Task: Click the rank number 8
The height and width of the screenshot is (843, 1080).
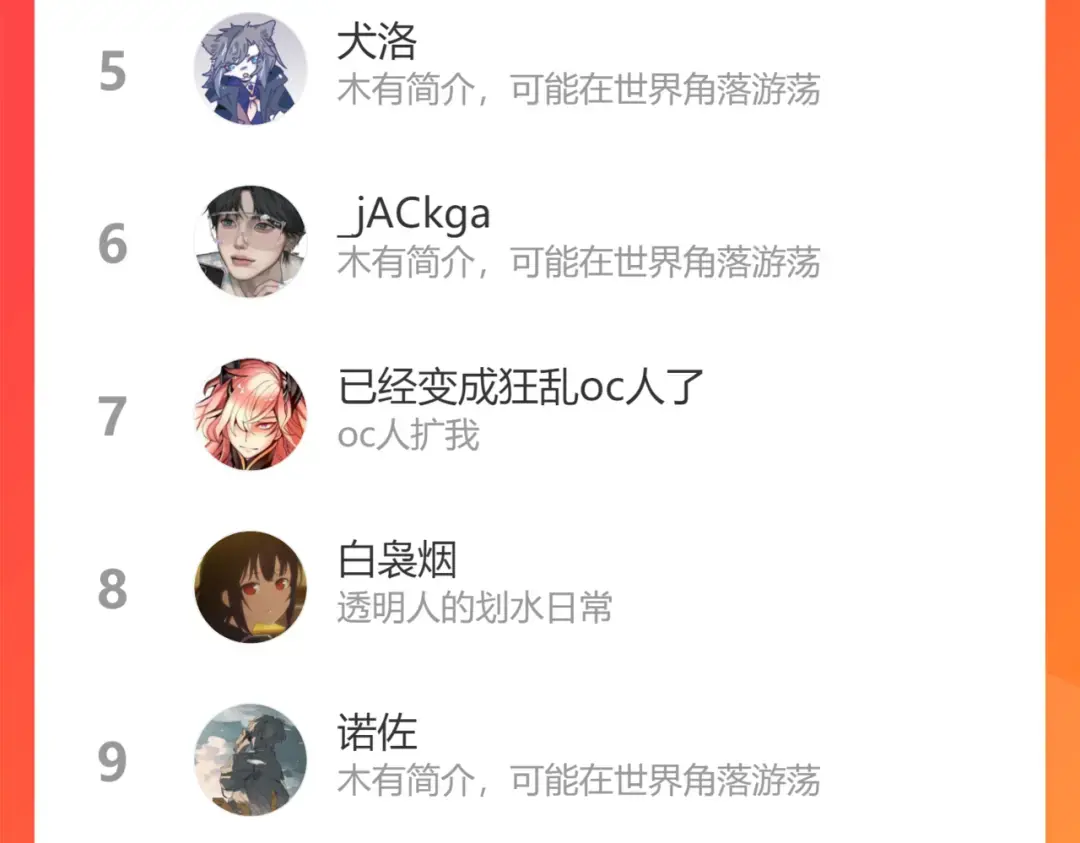Action: pyautogui.click(x=112, y=590)
